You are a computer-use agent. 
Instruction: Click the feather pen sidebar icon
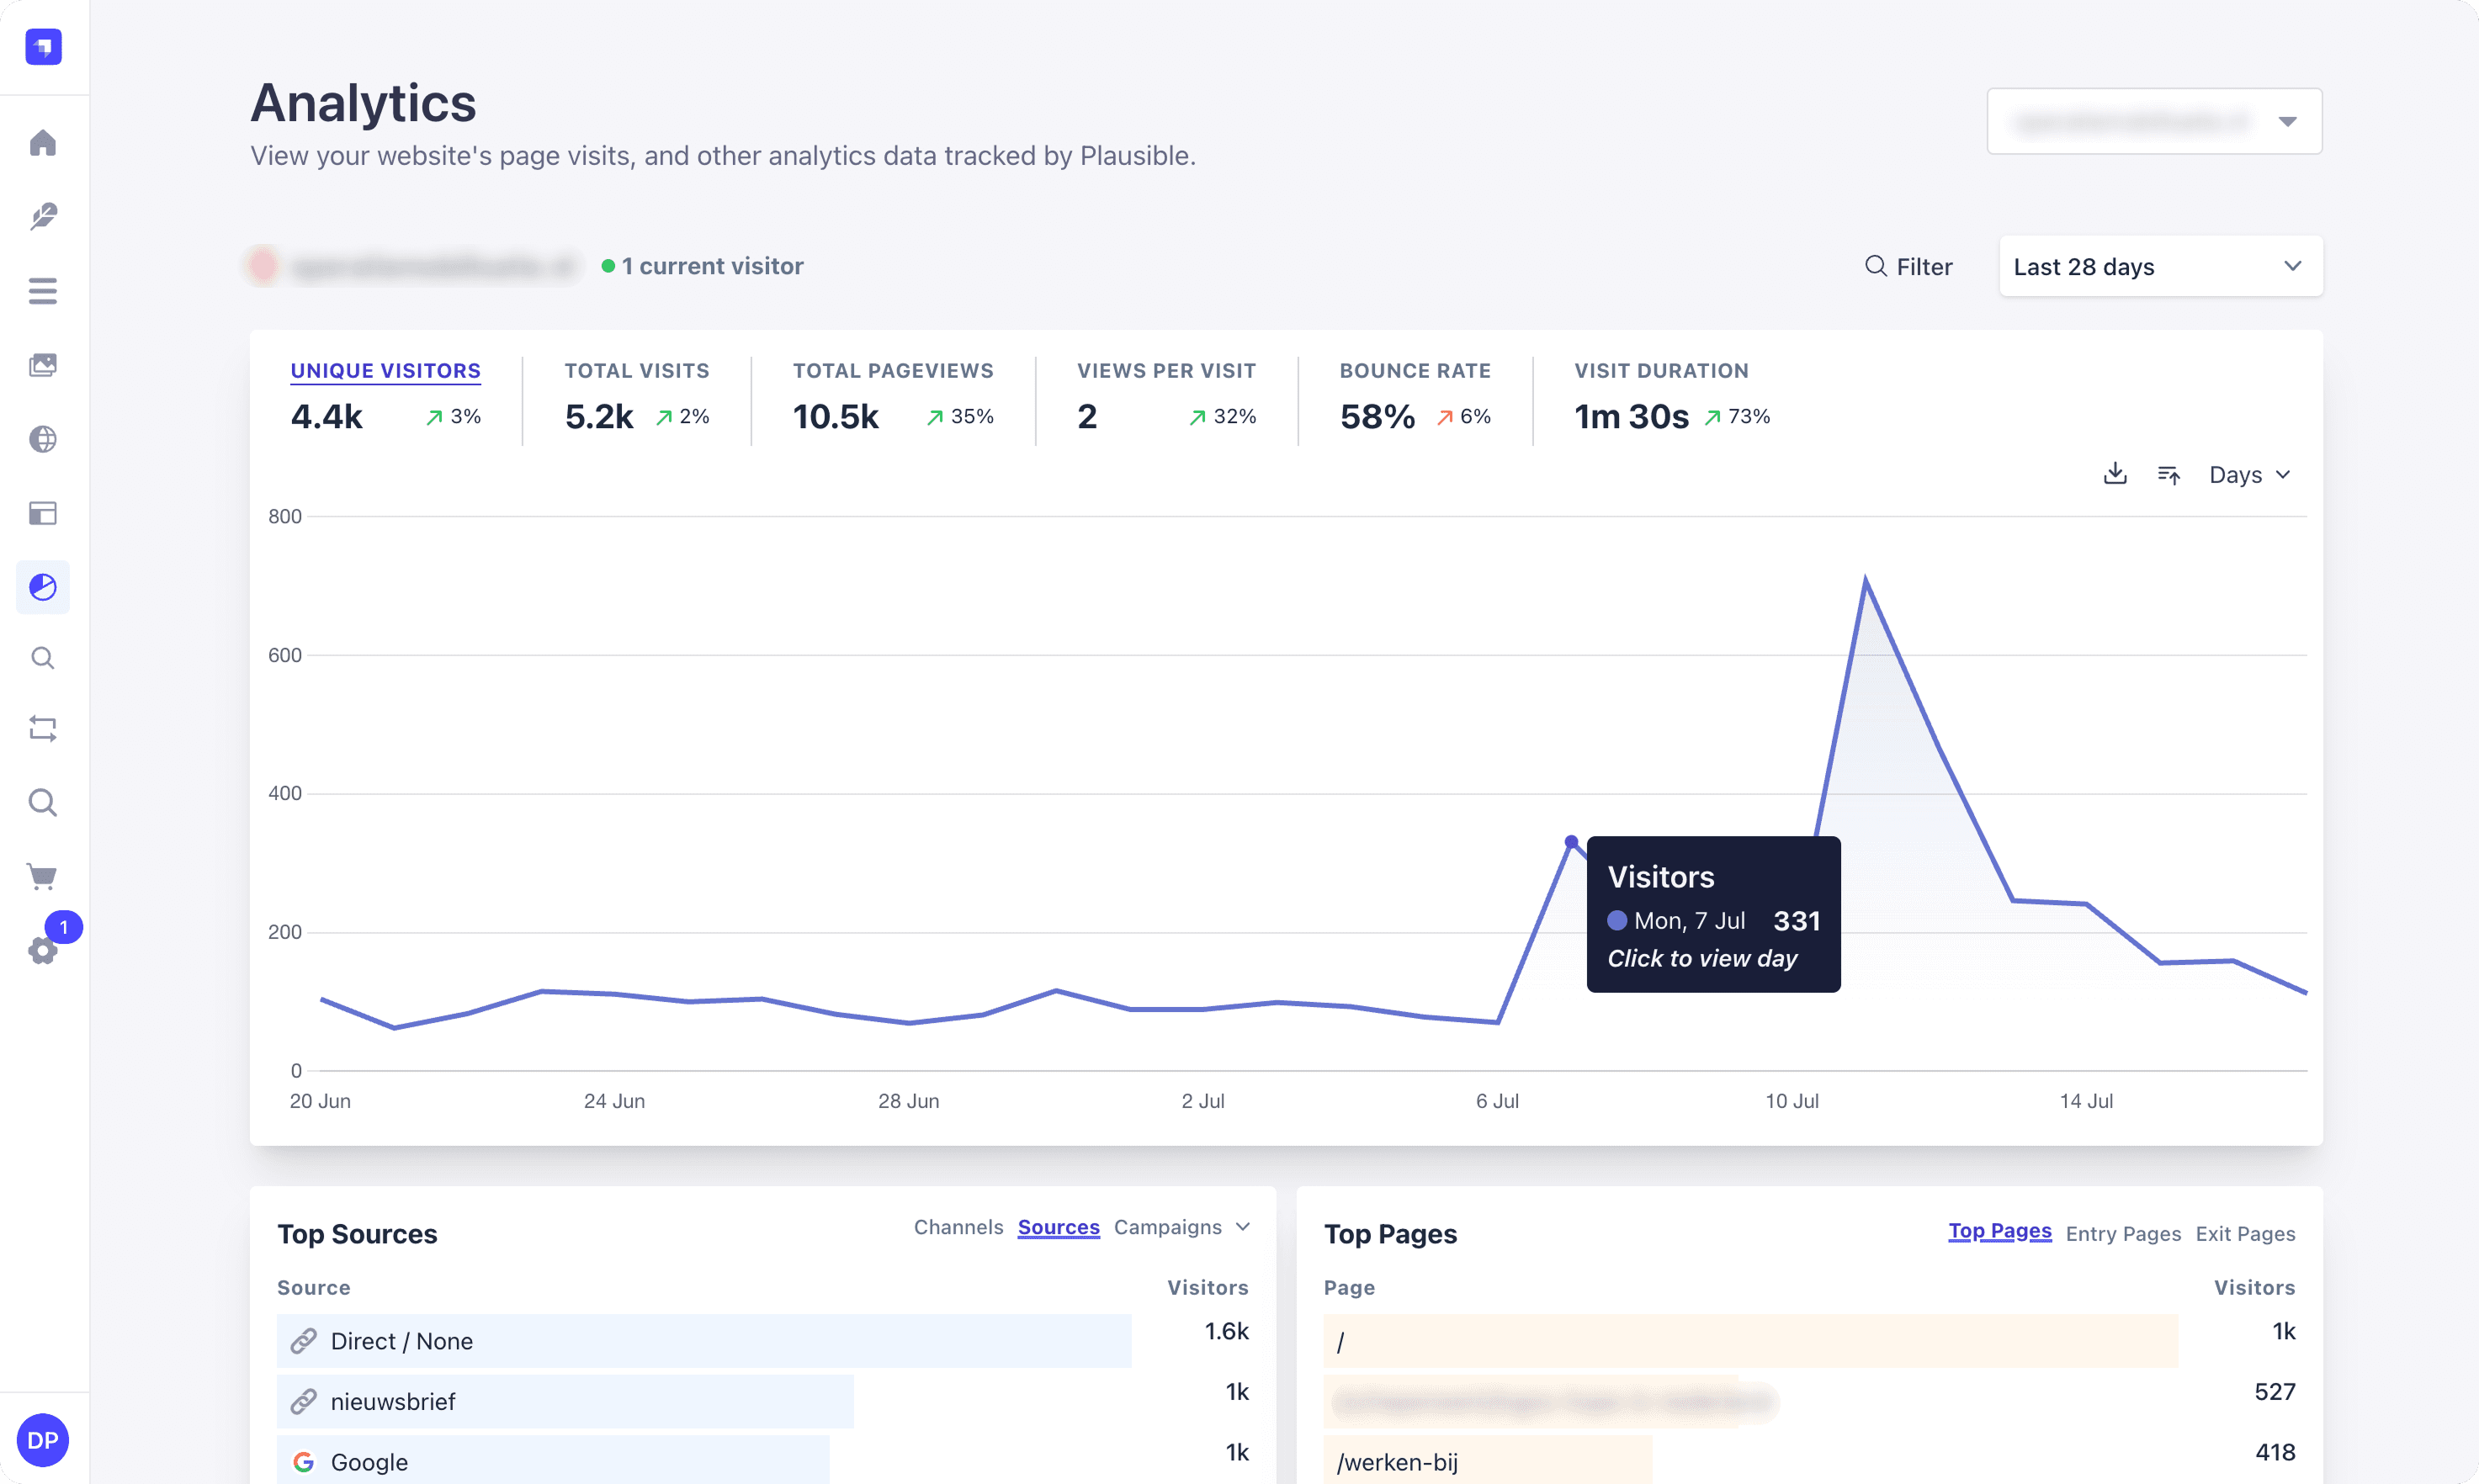42,217
